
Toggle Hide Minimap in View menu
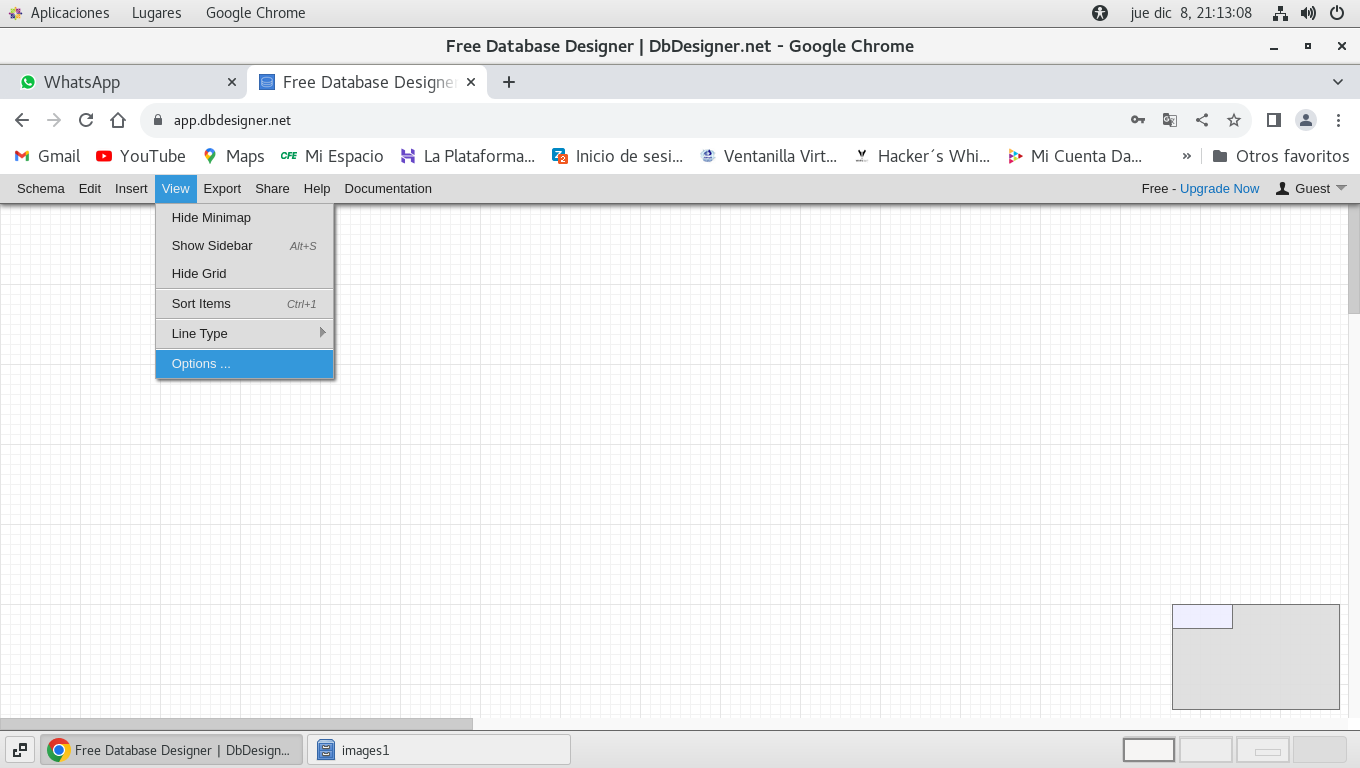[x=211, y=217]
